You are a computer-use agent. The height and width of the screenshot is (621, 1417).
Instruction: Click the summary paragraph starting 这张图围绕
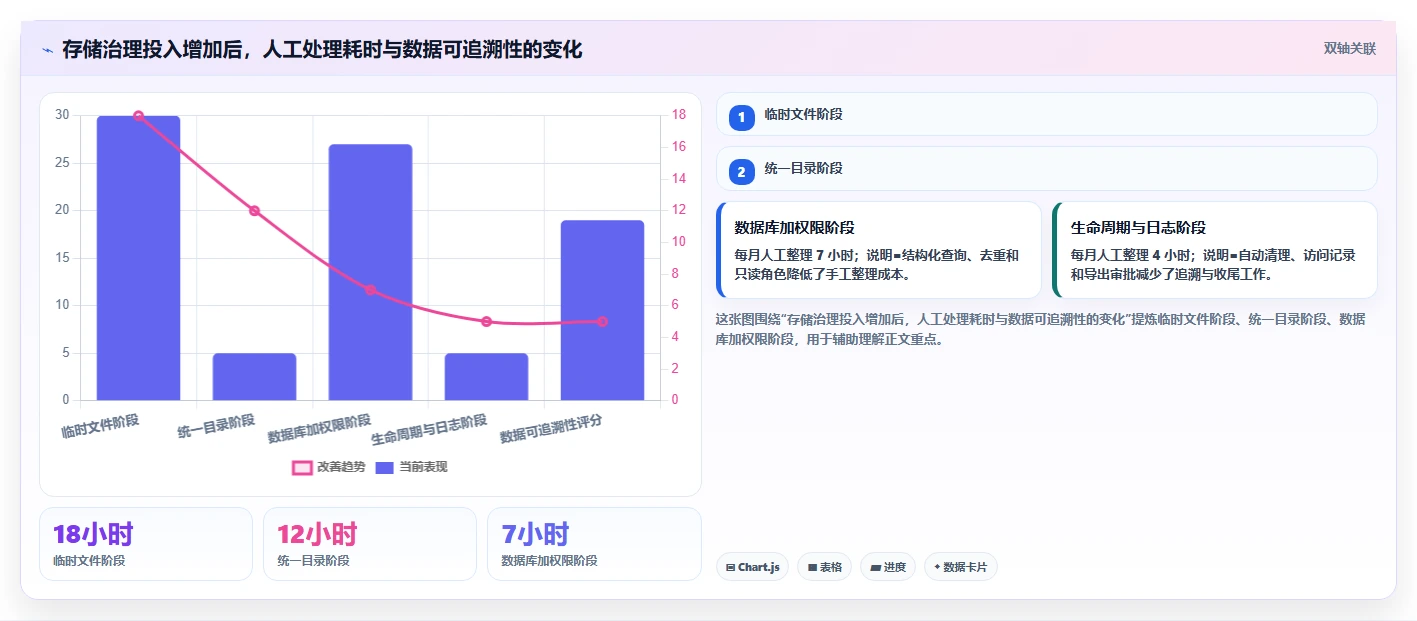pyautogui.click(x=1040, y=329)
